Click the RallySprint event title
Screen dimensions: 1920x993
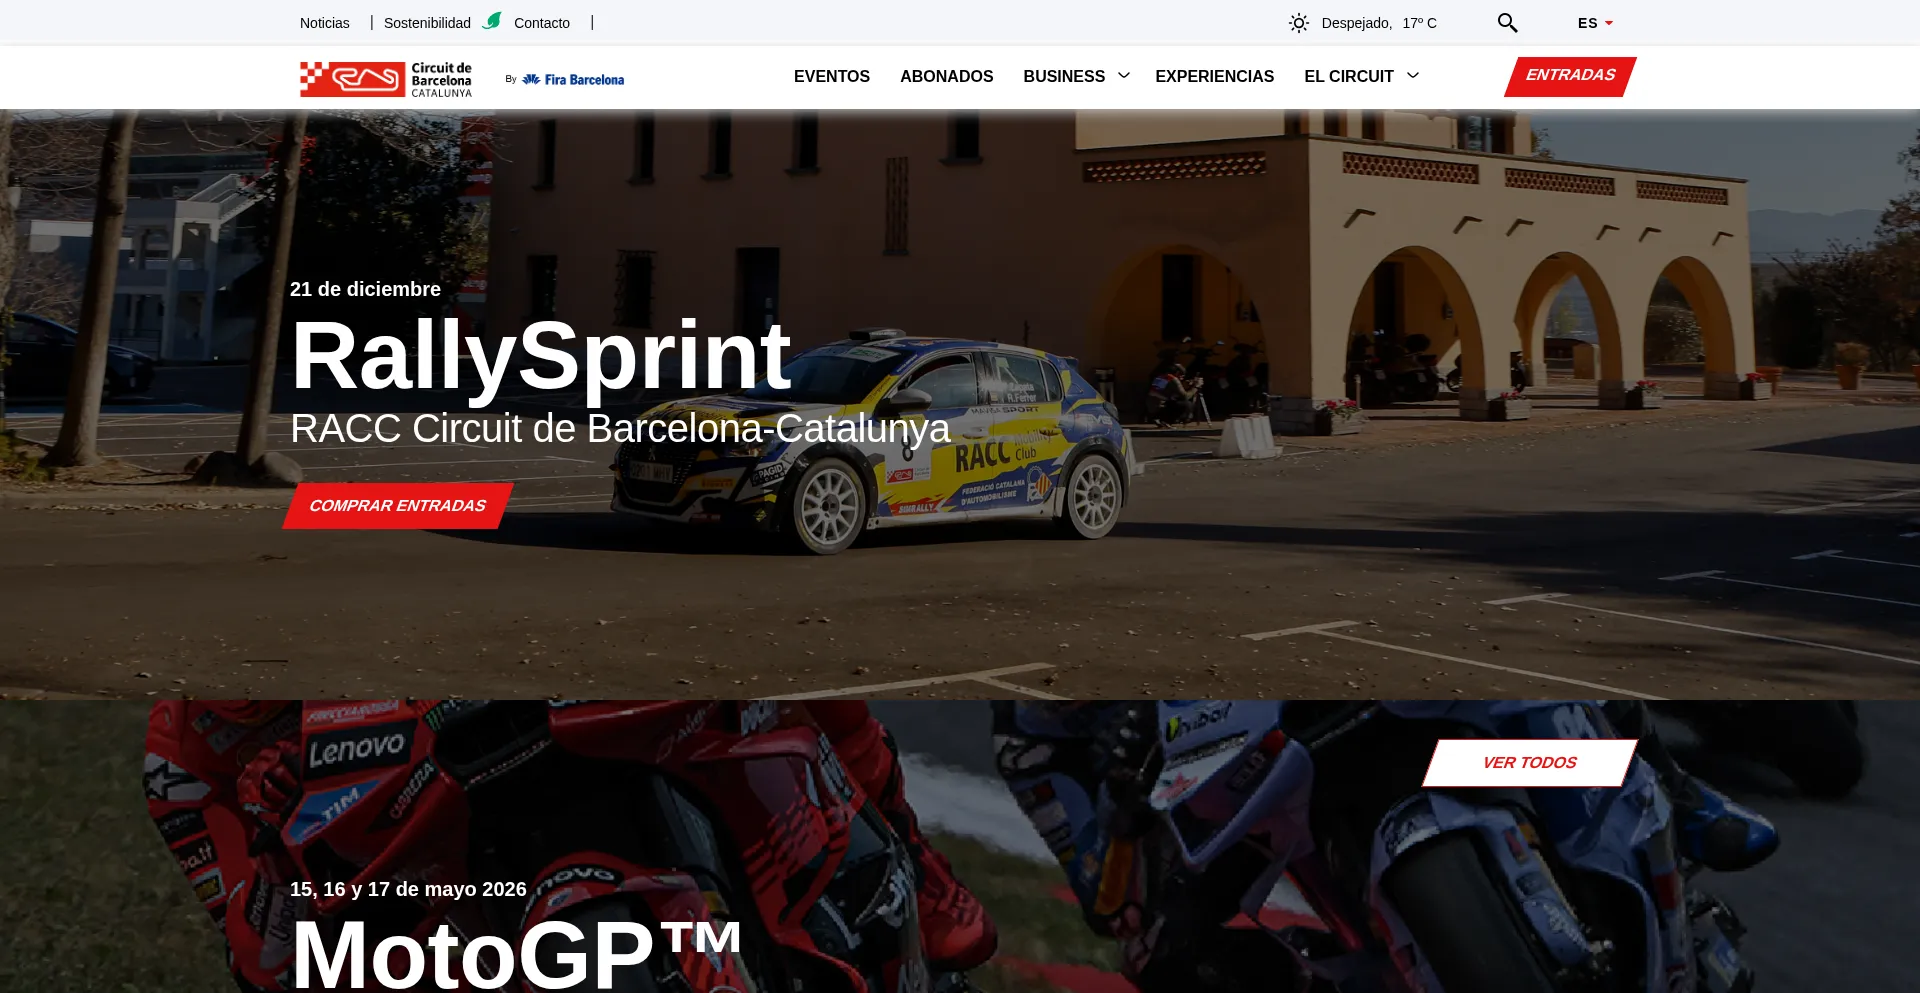pos(540,356)
